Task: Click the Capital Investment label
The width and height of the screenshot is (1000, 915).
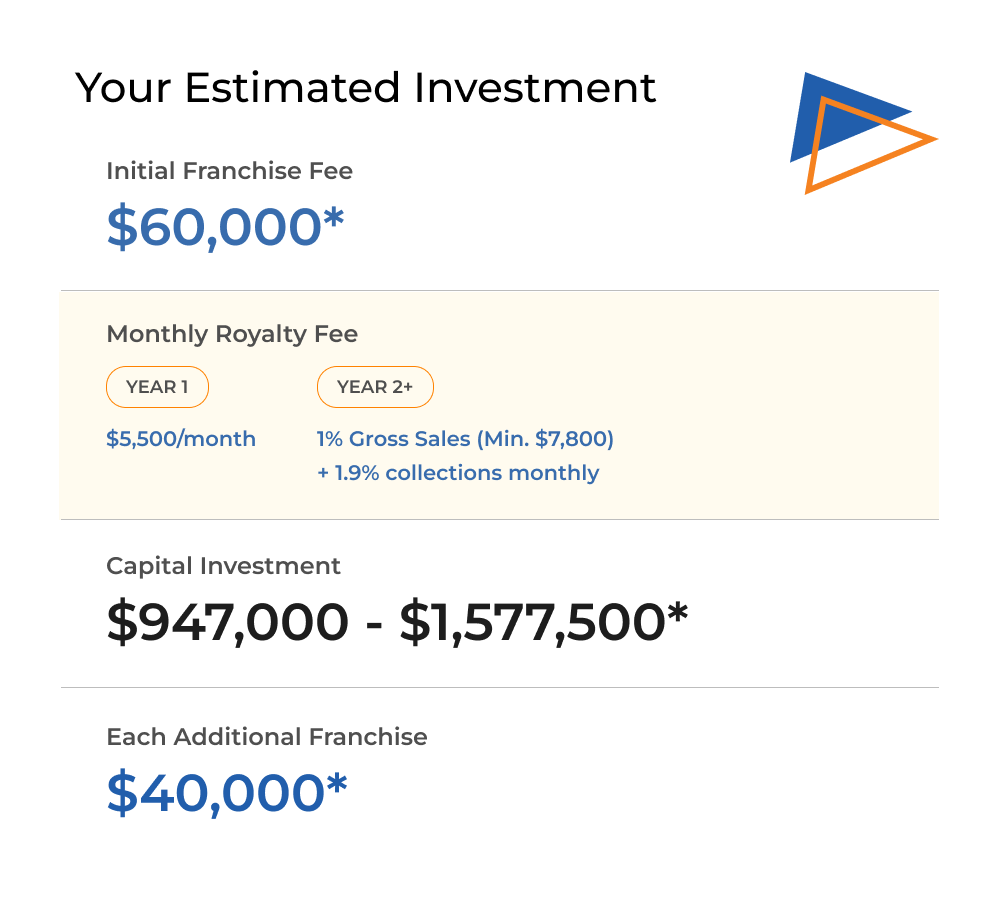Action: point(223,566)
